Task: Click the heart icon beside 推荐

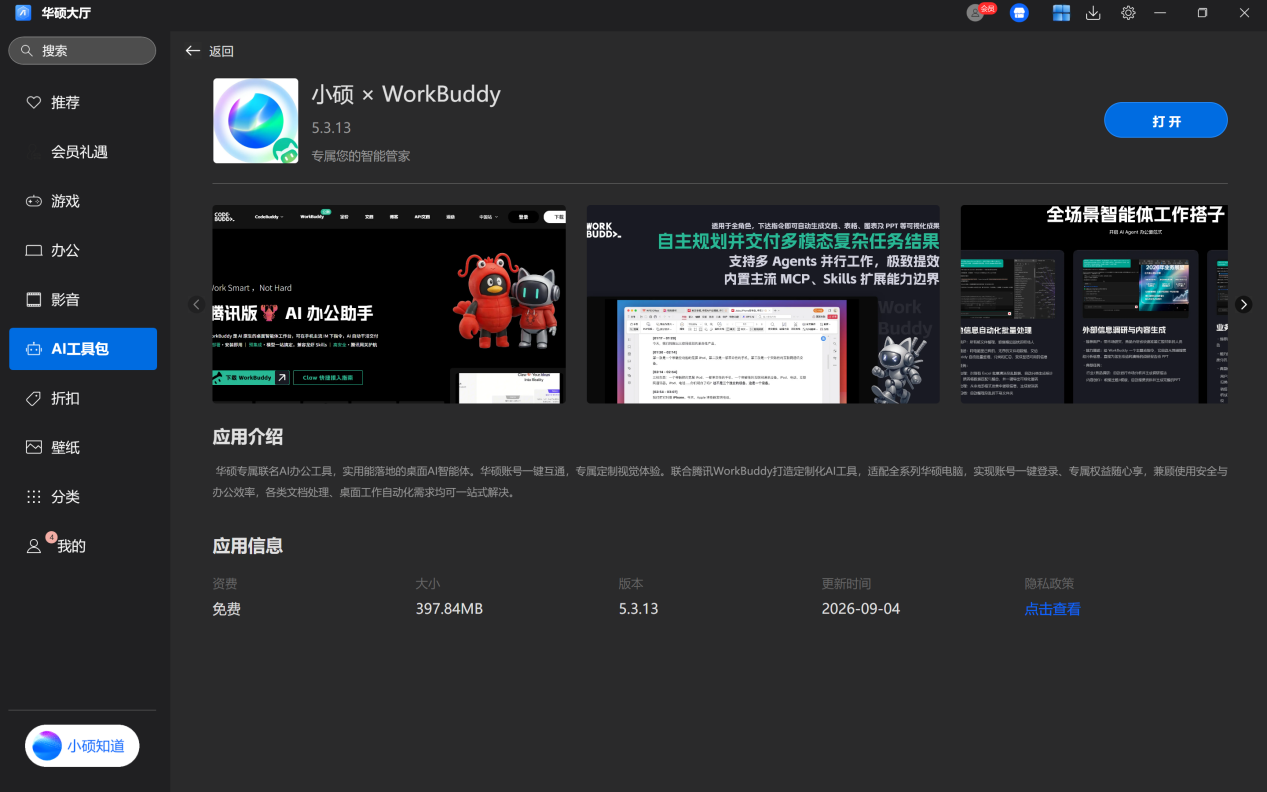Action: [33, 102]
